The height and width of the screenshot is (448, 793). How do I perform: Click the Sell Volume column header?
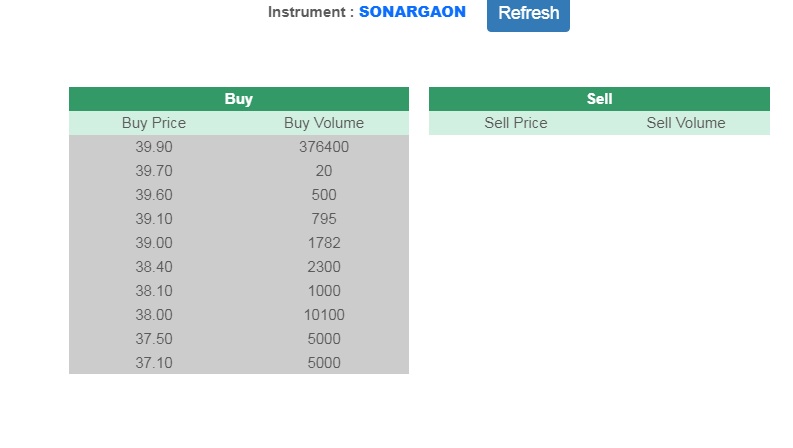click(686, 123)
